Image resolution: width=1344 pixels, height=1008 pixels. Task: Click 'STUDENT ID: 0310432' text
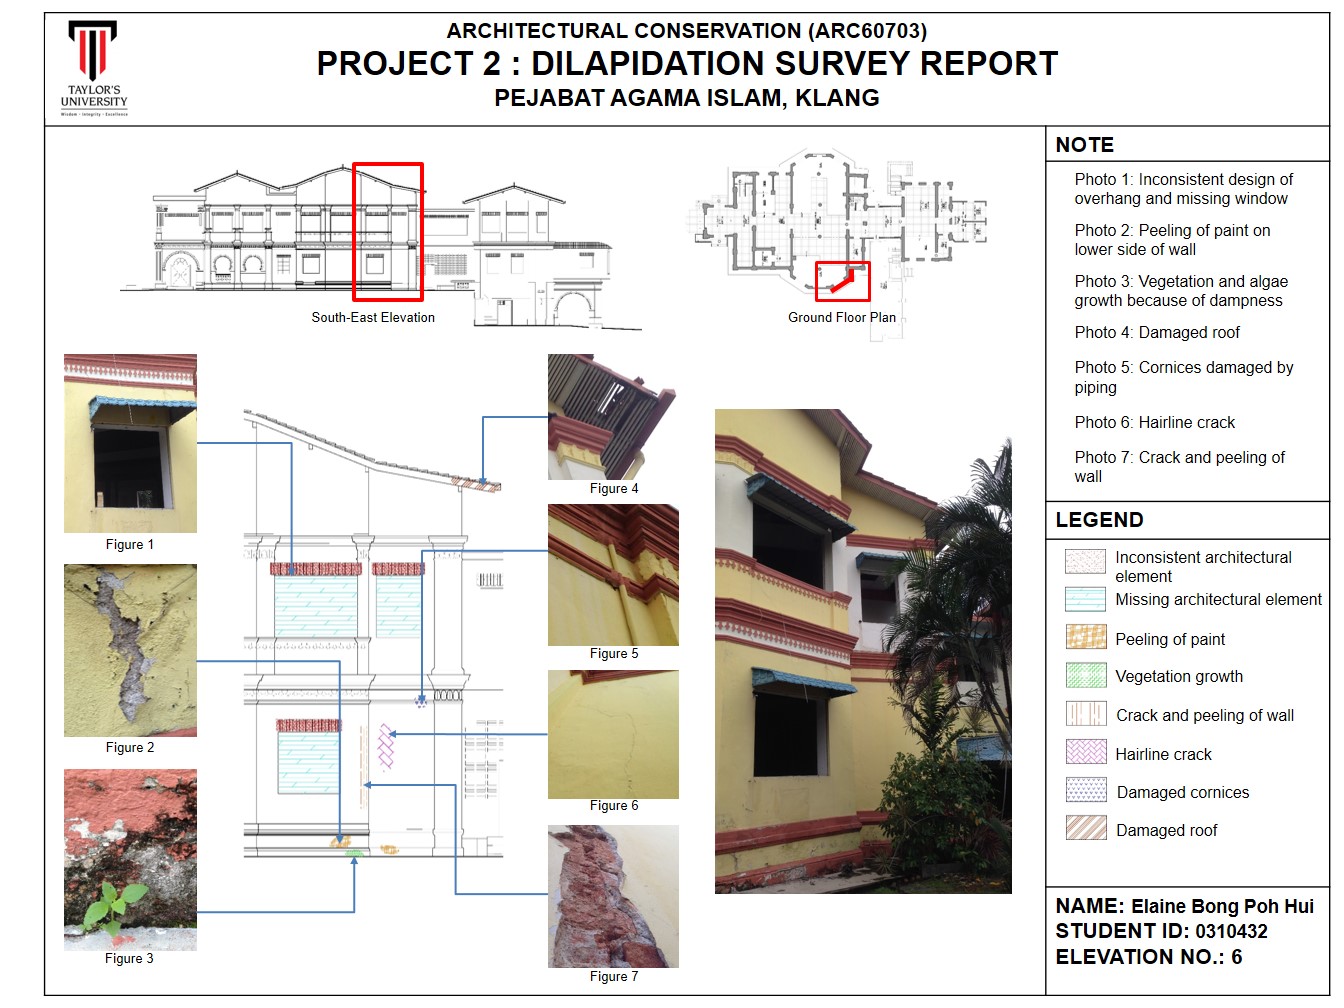click(1162, 932)
